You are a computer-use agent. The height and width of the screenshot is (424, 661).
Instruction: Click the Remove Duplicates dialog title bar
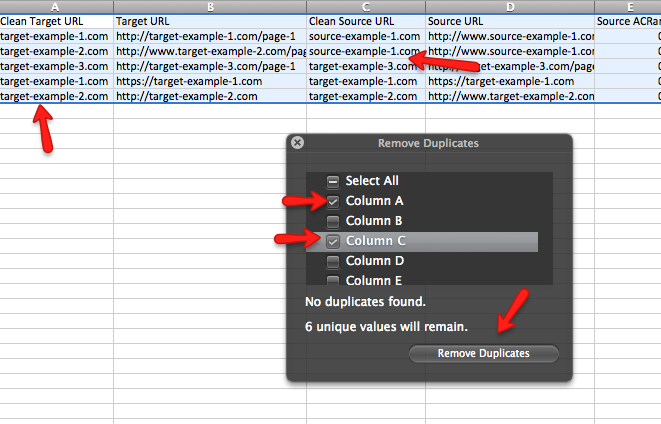428,143
